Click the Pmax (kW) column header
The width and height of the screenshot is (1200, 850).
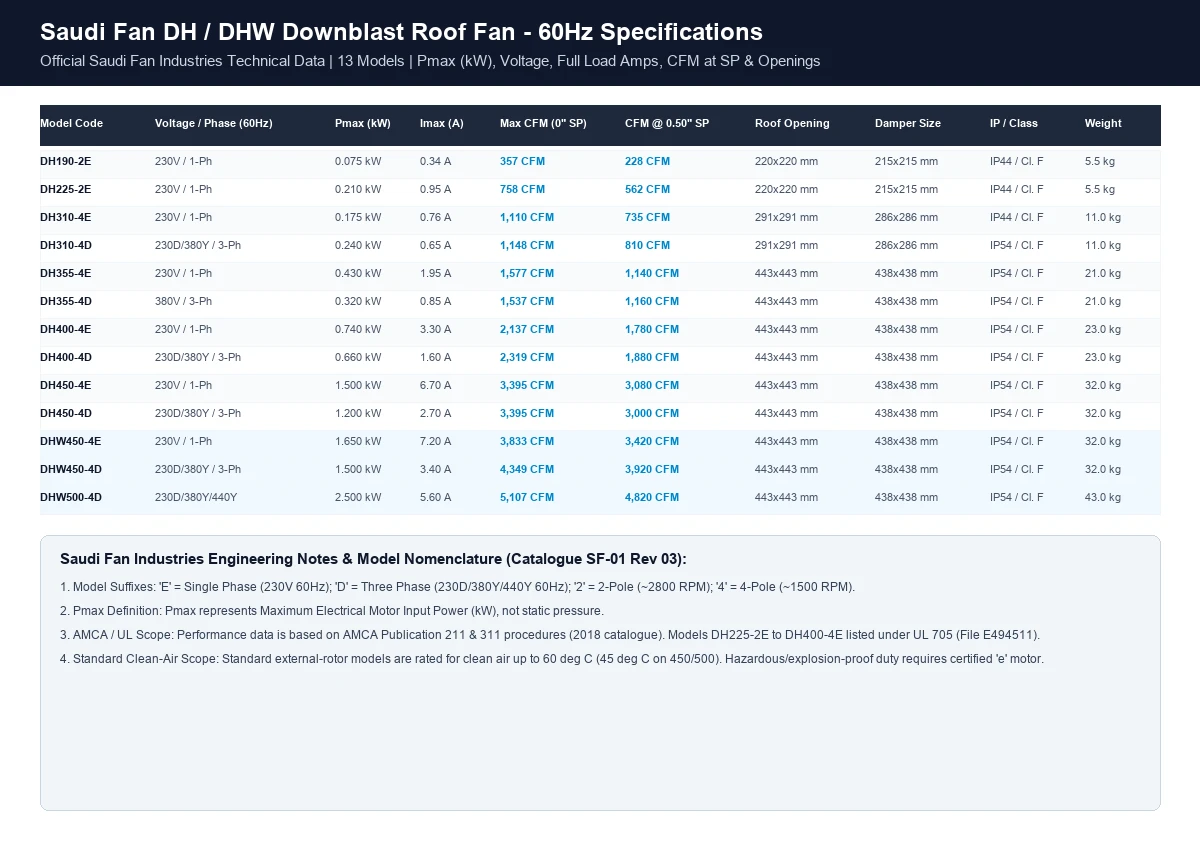(x=363, y=123)
